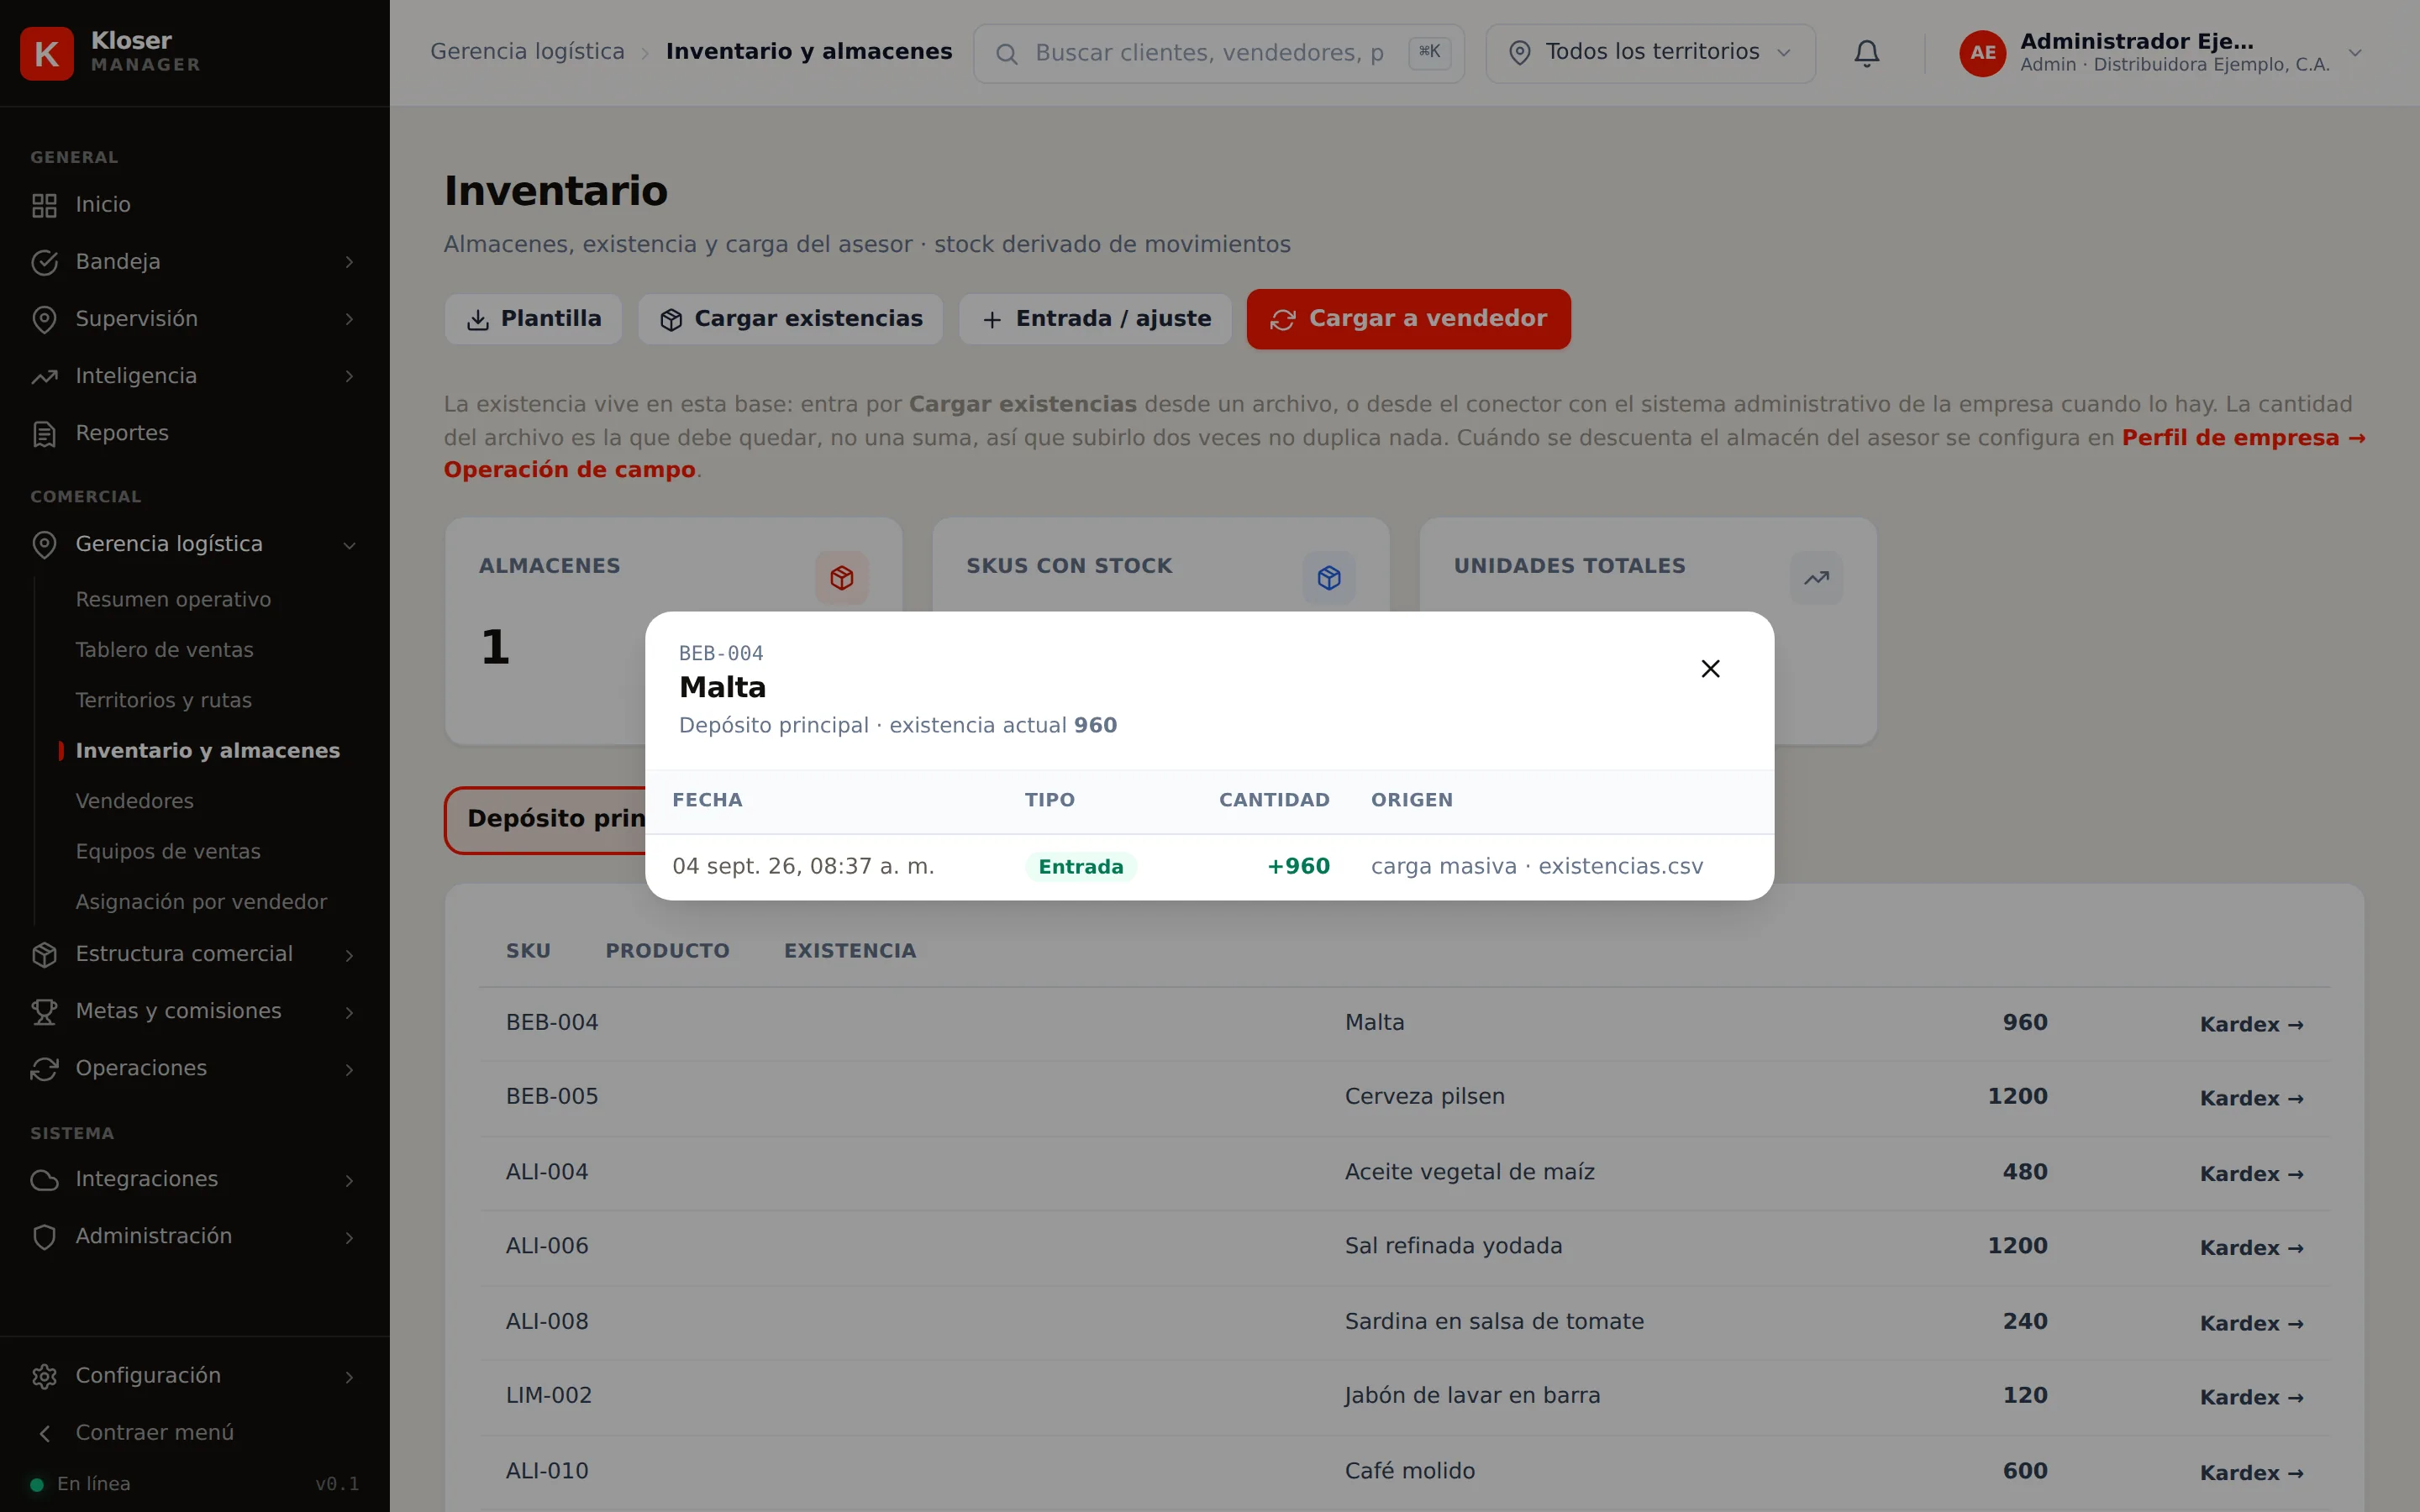Open the user account dropdown chevron
2420x1512 pixels.
click(x=2355, y=53)
